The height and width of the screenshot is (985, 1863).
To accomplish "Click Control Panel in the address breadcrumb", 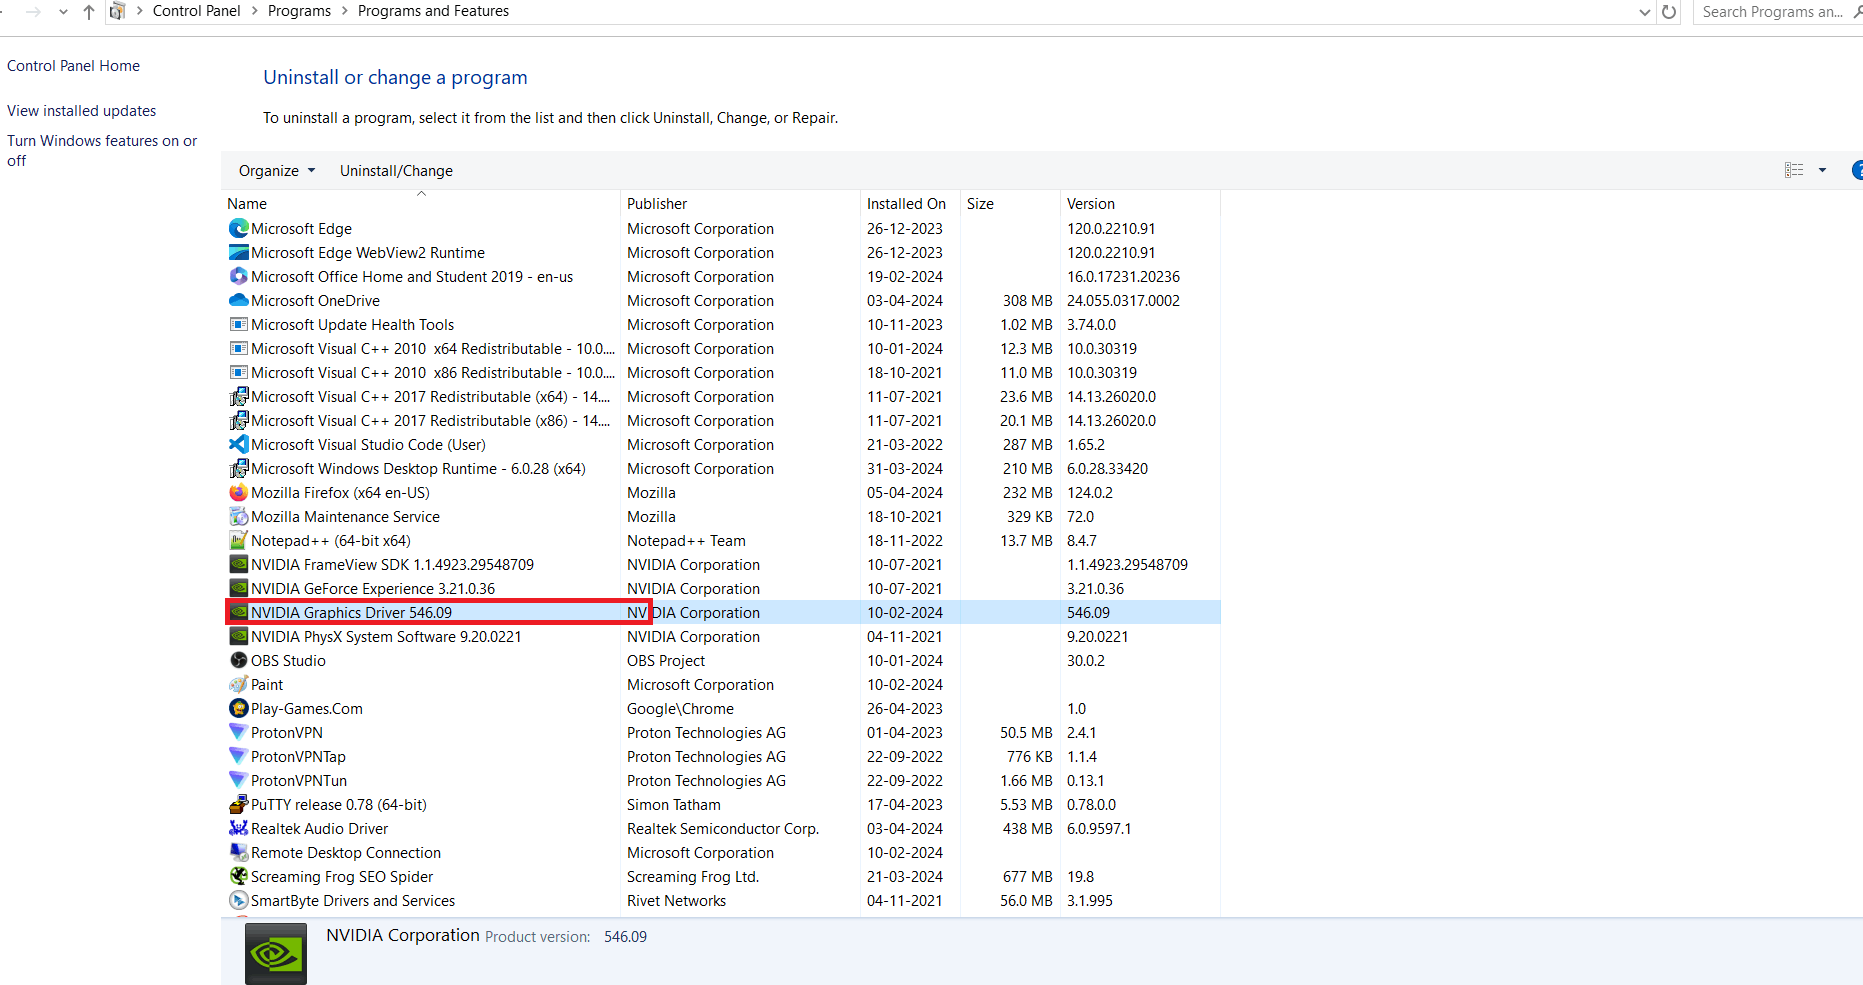I will (196, 11).
